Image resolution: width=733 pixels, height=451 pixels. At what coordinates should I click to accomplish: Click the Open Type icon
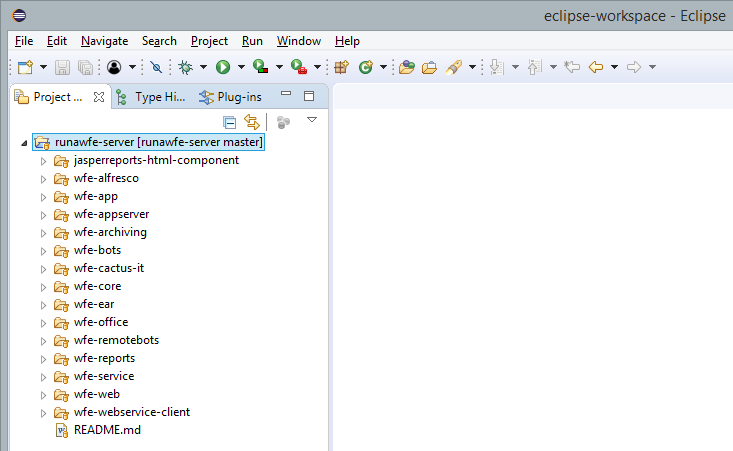click(407, 67)
